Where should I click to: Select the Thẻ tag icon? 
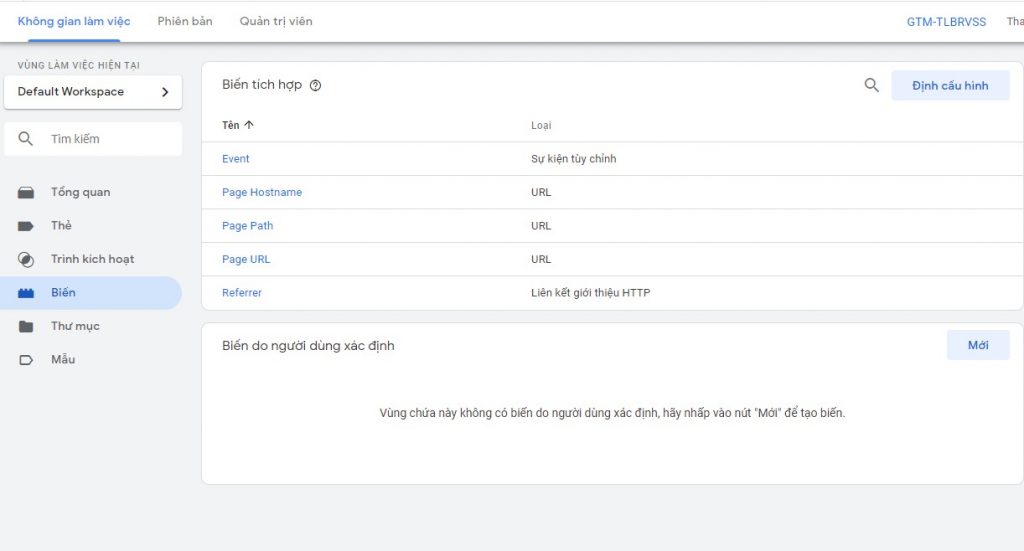click(x=25, y=226)
